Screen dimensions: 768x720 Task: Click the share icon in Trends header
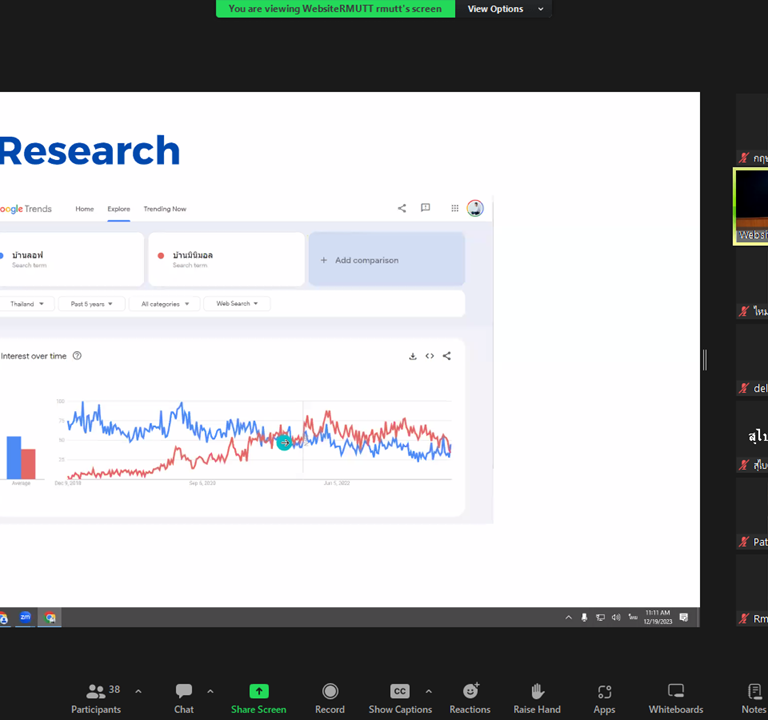coord(402,208)
